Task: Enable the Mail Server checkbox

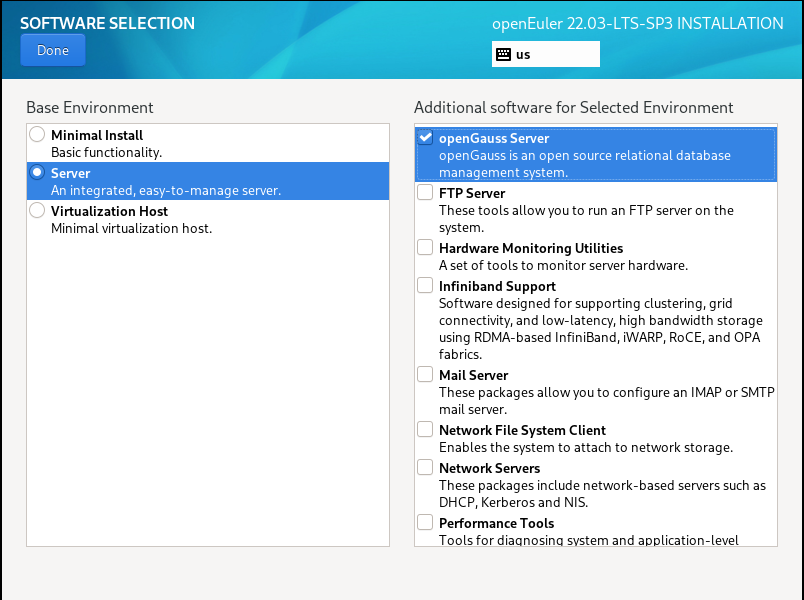Action: point(425,374)
